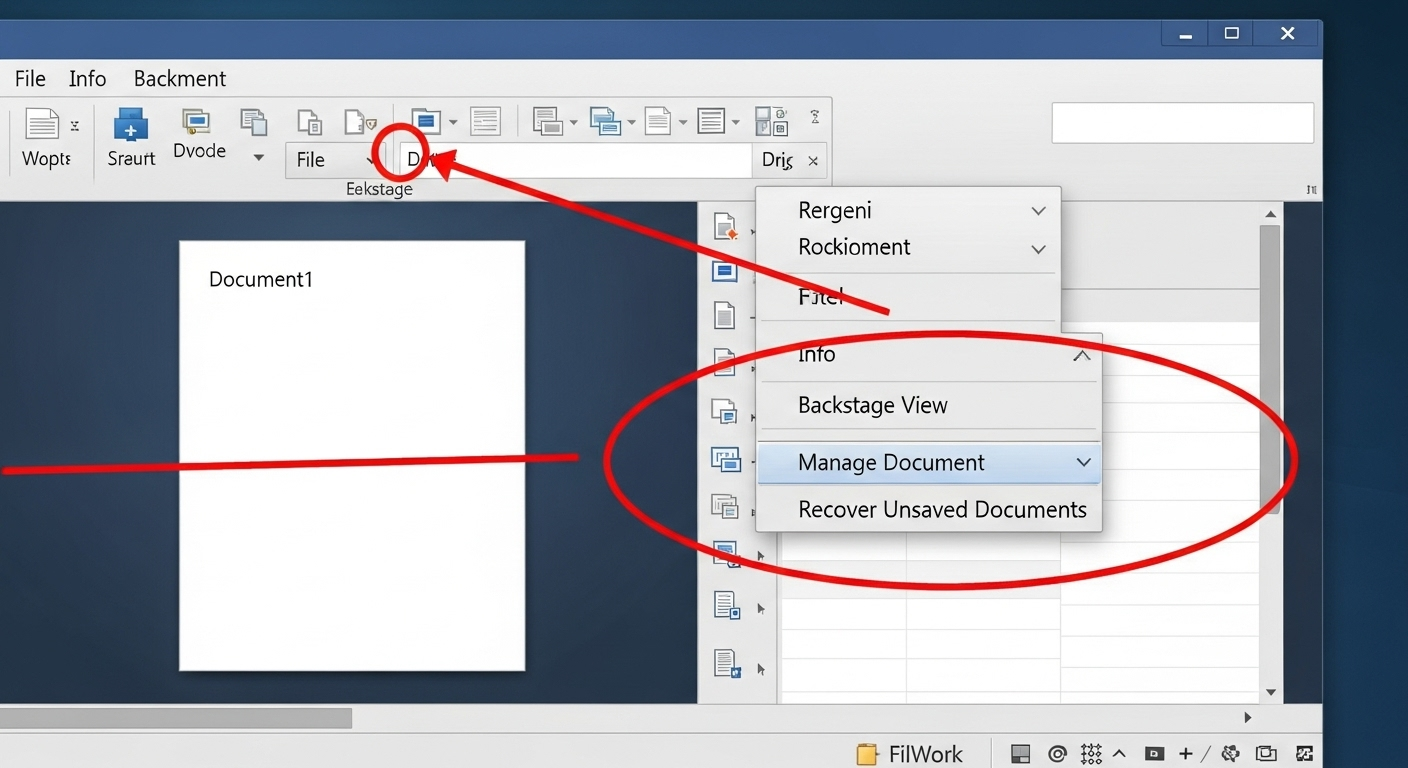The width and height of the screenshot is (1408, 768).
Task: Open the Manage Document dropdown chevron
Action: click(1083, 462)
